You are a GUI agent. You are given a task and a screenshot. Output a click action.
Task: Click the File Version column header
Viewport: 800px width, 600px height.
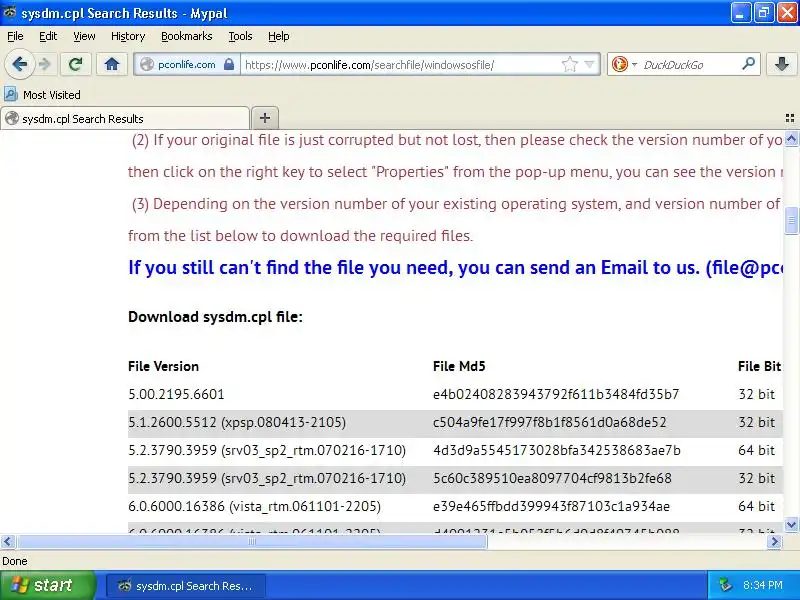click(x=163, y=366)
